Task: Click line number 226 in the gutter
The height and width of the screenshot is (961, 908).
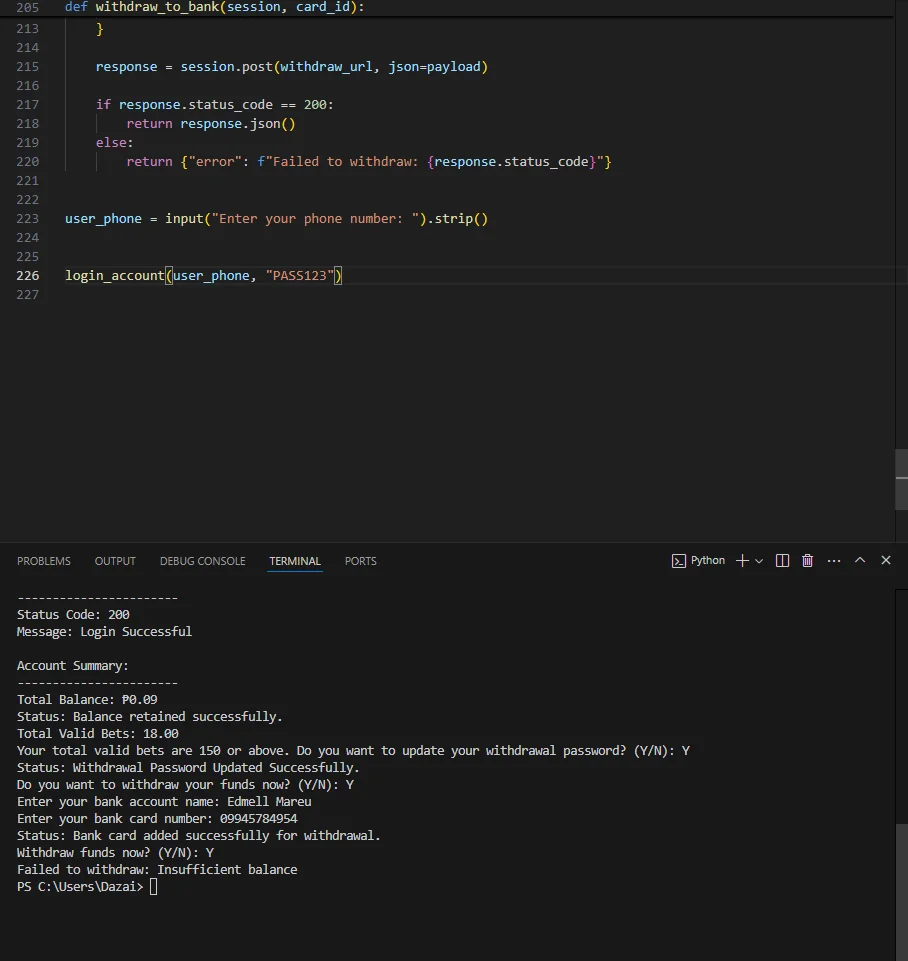Action: 28,276
